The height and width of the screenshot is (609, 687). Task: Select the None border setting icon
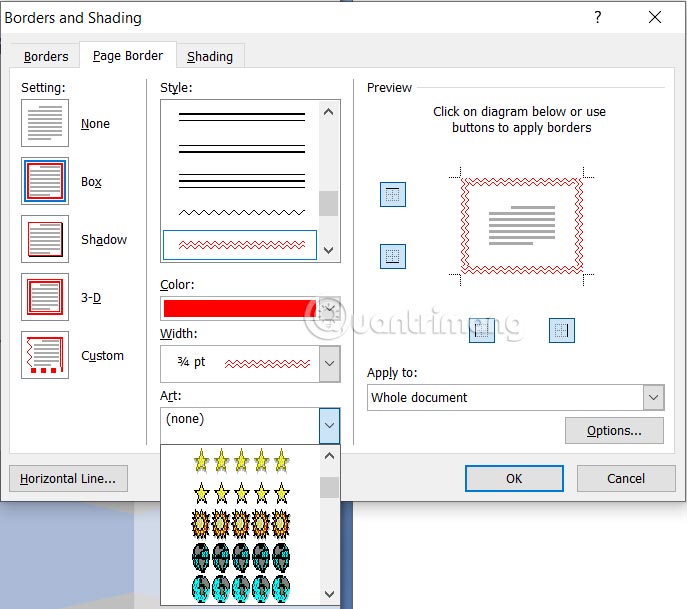click(45, 124)
